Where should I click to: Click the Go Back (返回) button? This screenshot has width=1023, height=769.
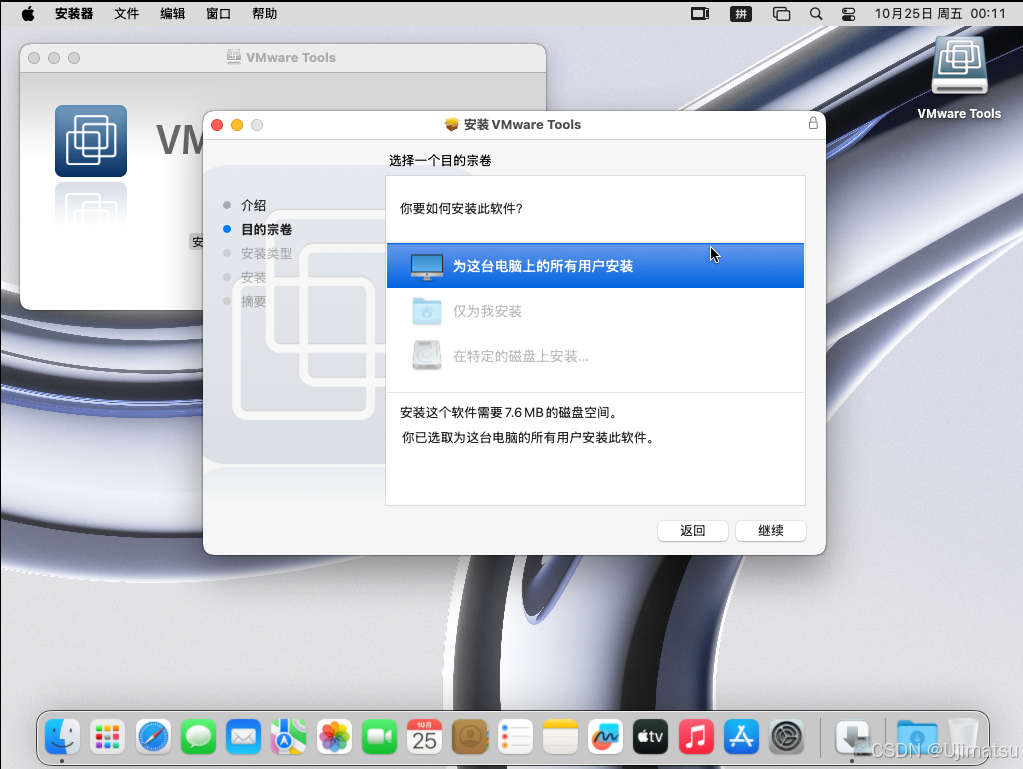(692, 530)
